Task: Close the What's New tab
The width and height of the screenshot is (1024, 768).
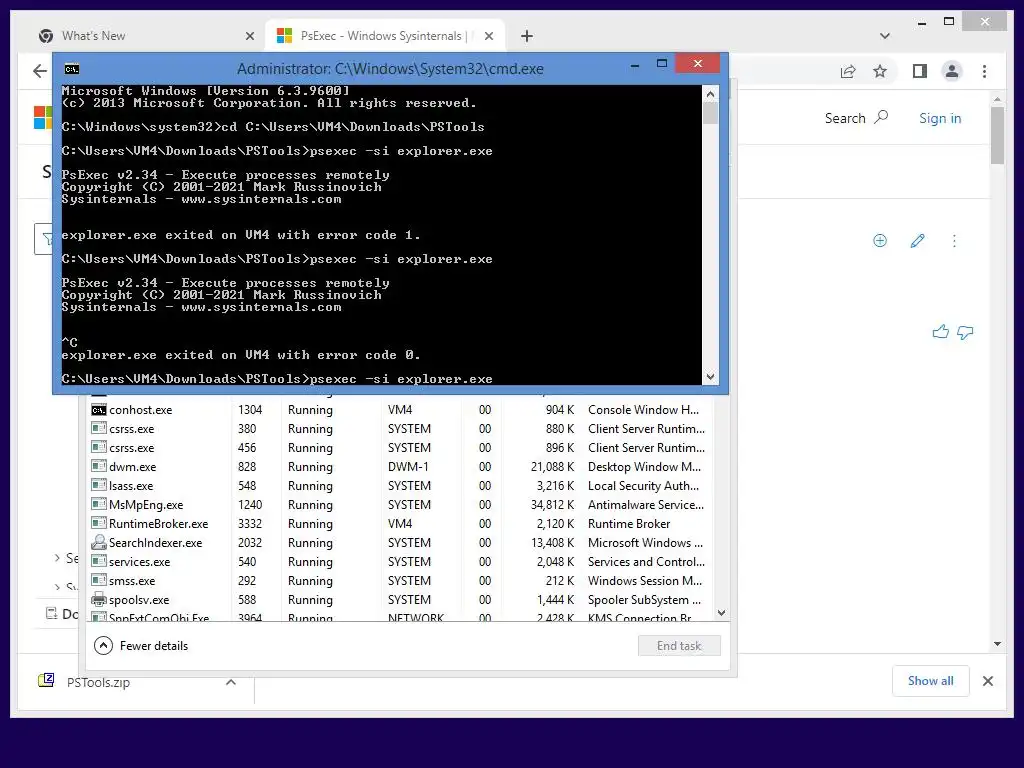Action: [249, 36]
